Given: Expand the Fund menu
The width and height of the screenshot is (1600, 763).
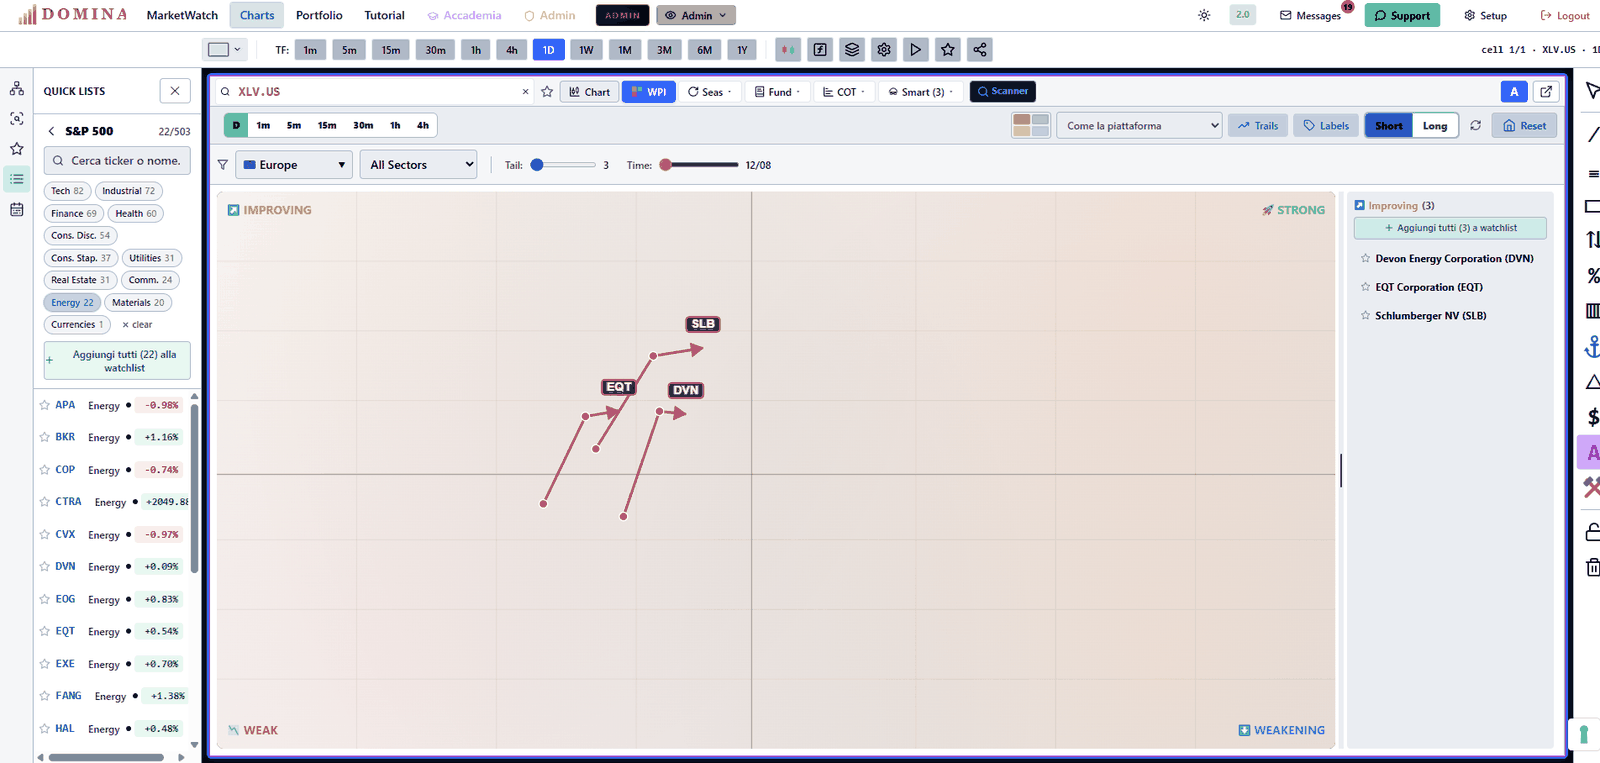Looking at the screenshot, I should pyautogui.click(x=777, y=91).
